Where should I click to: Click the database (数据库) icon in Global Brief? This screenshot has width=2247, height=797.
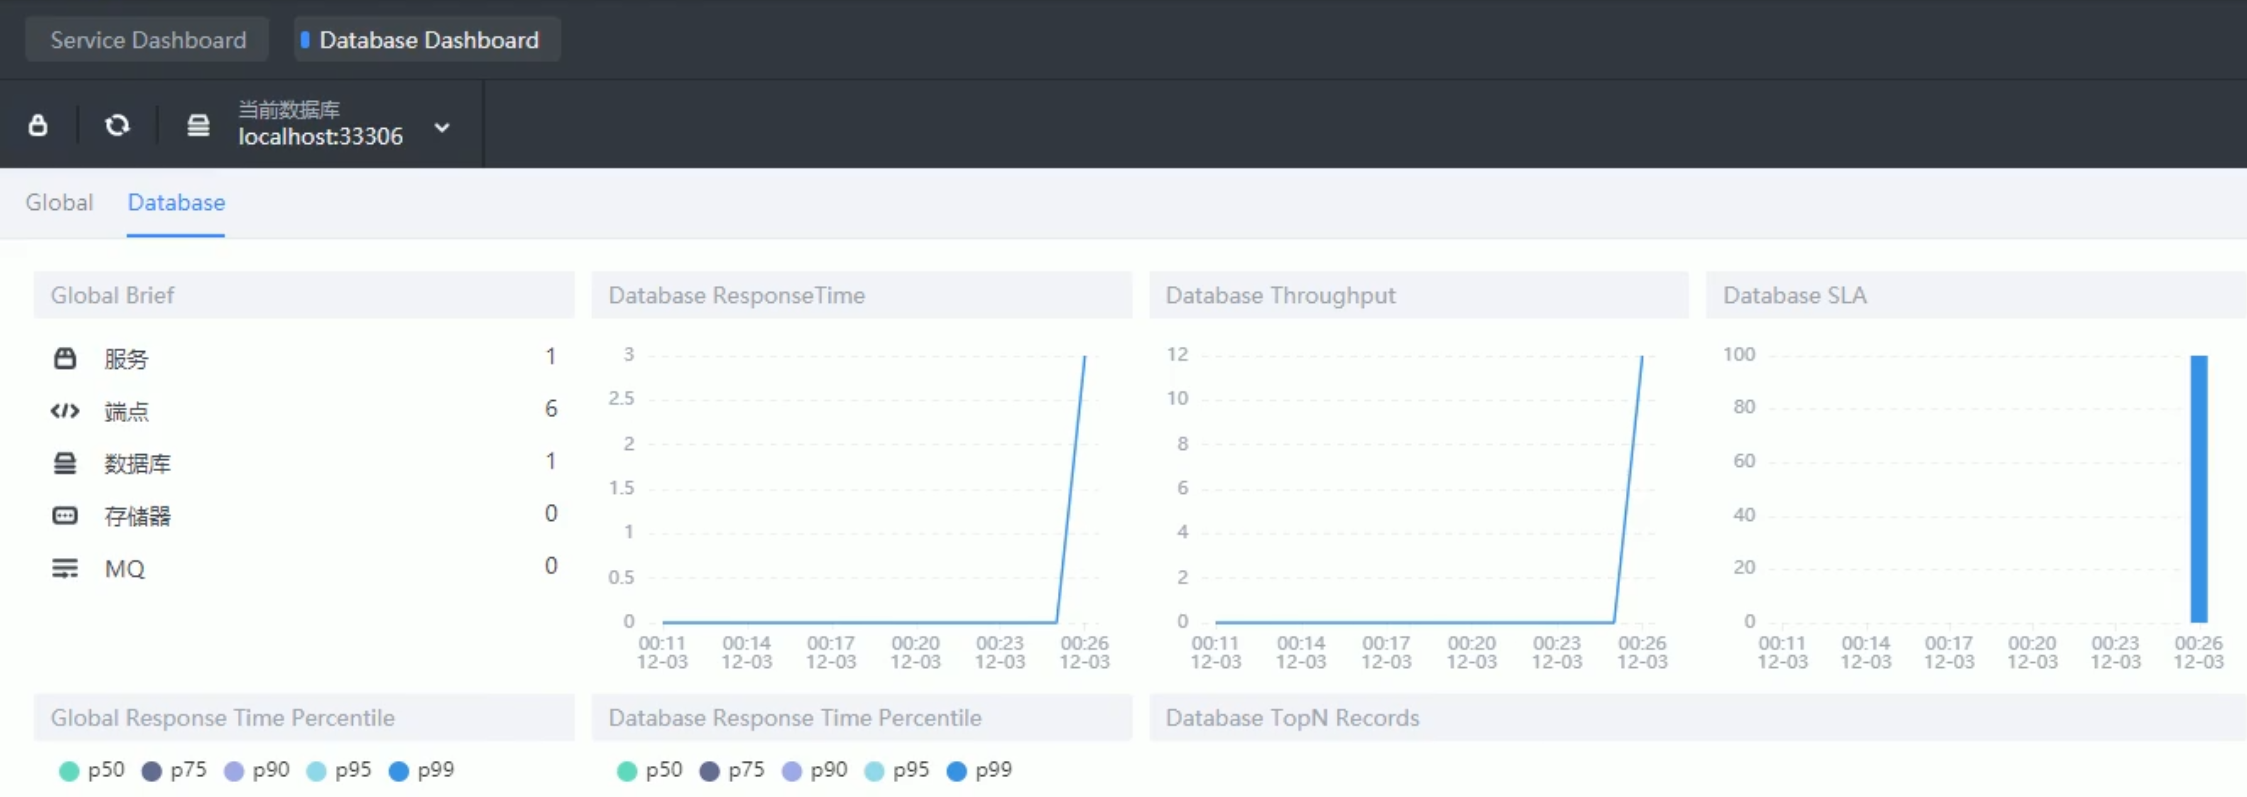click(x=65, y=463)
